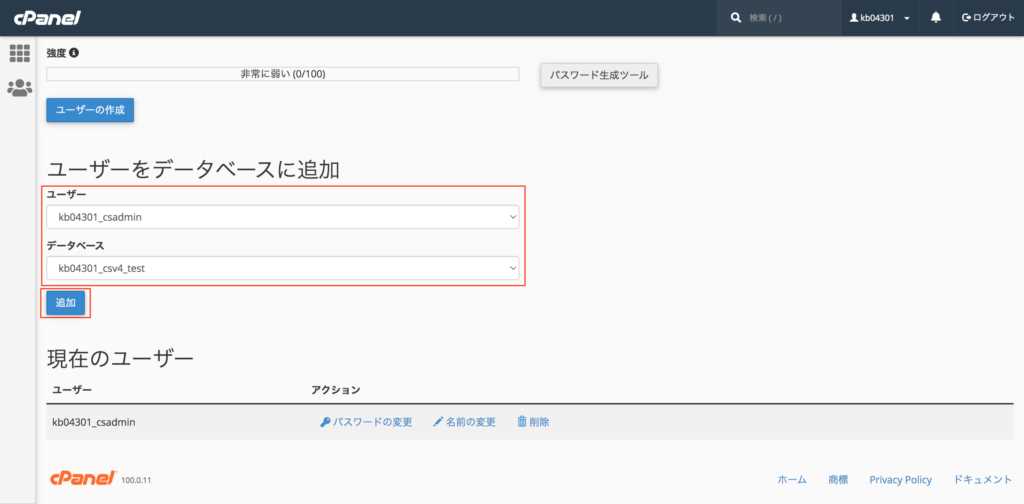Image resolution: width=1024 pixels, height=504 pixels.
Task: Click the password strength meter bar
Action: point(283,74)
